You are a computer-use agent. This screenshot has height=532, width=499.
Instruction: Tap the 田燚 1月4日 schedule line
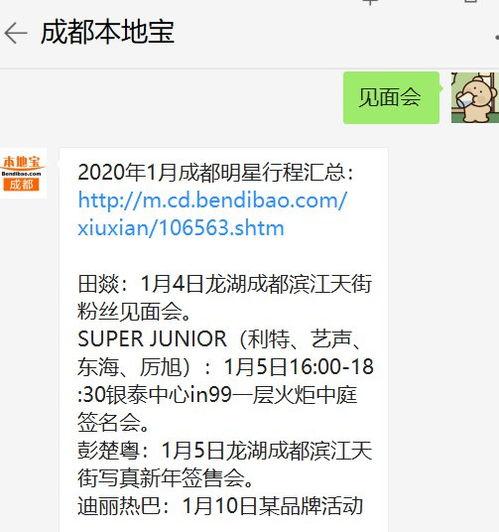pyautogui.click(x=225, y=283)
